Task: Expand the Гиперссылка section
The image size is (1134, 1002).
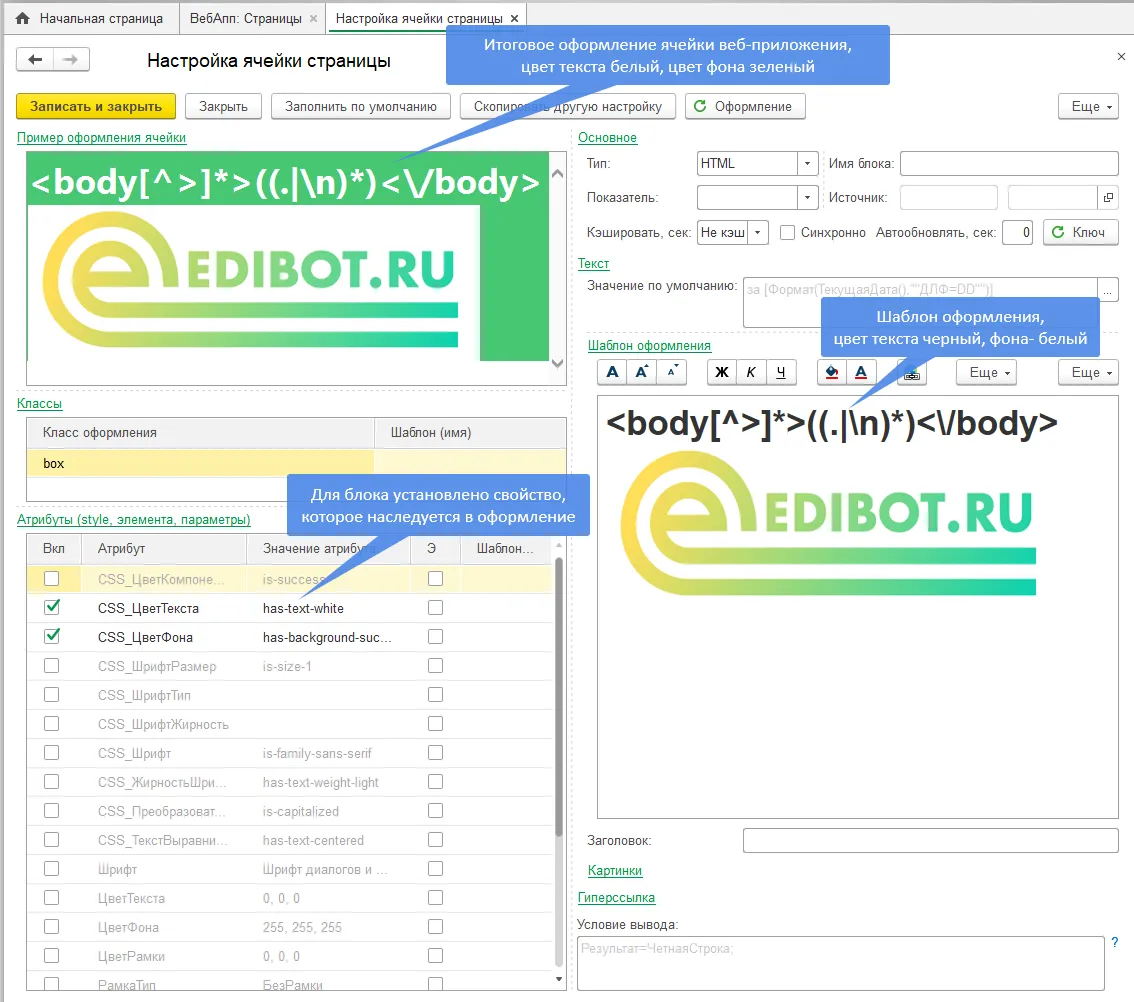Action: (x=616, y=898)
